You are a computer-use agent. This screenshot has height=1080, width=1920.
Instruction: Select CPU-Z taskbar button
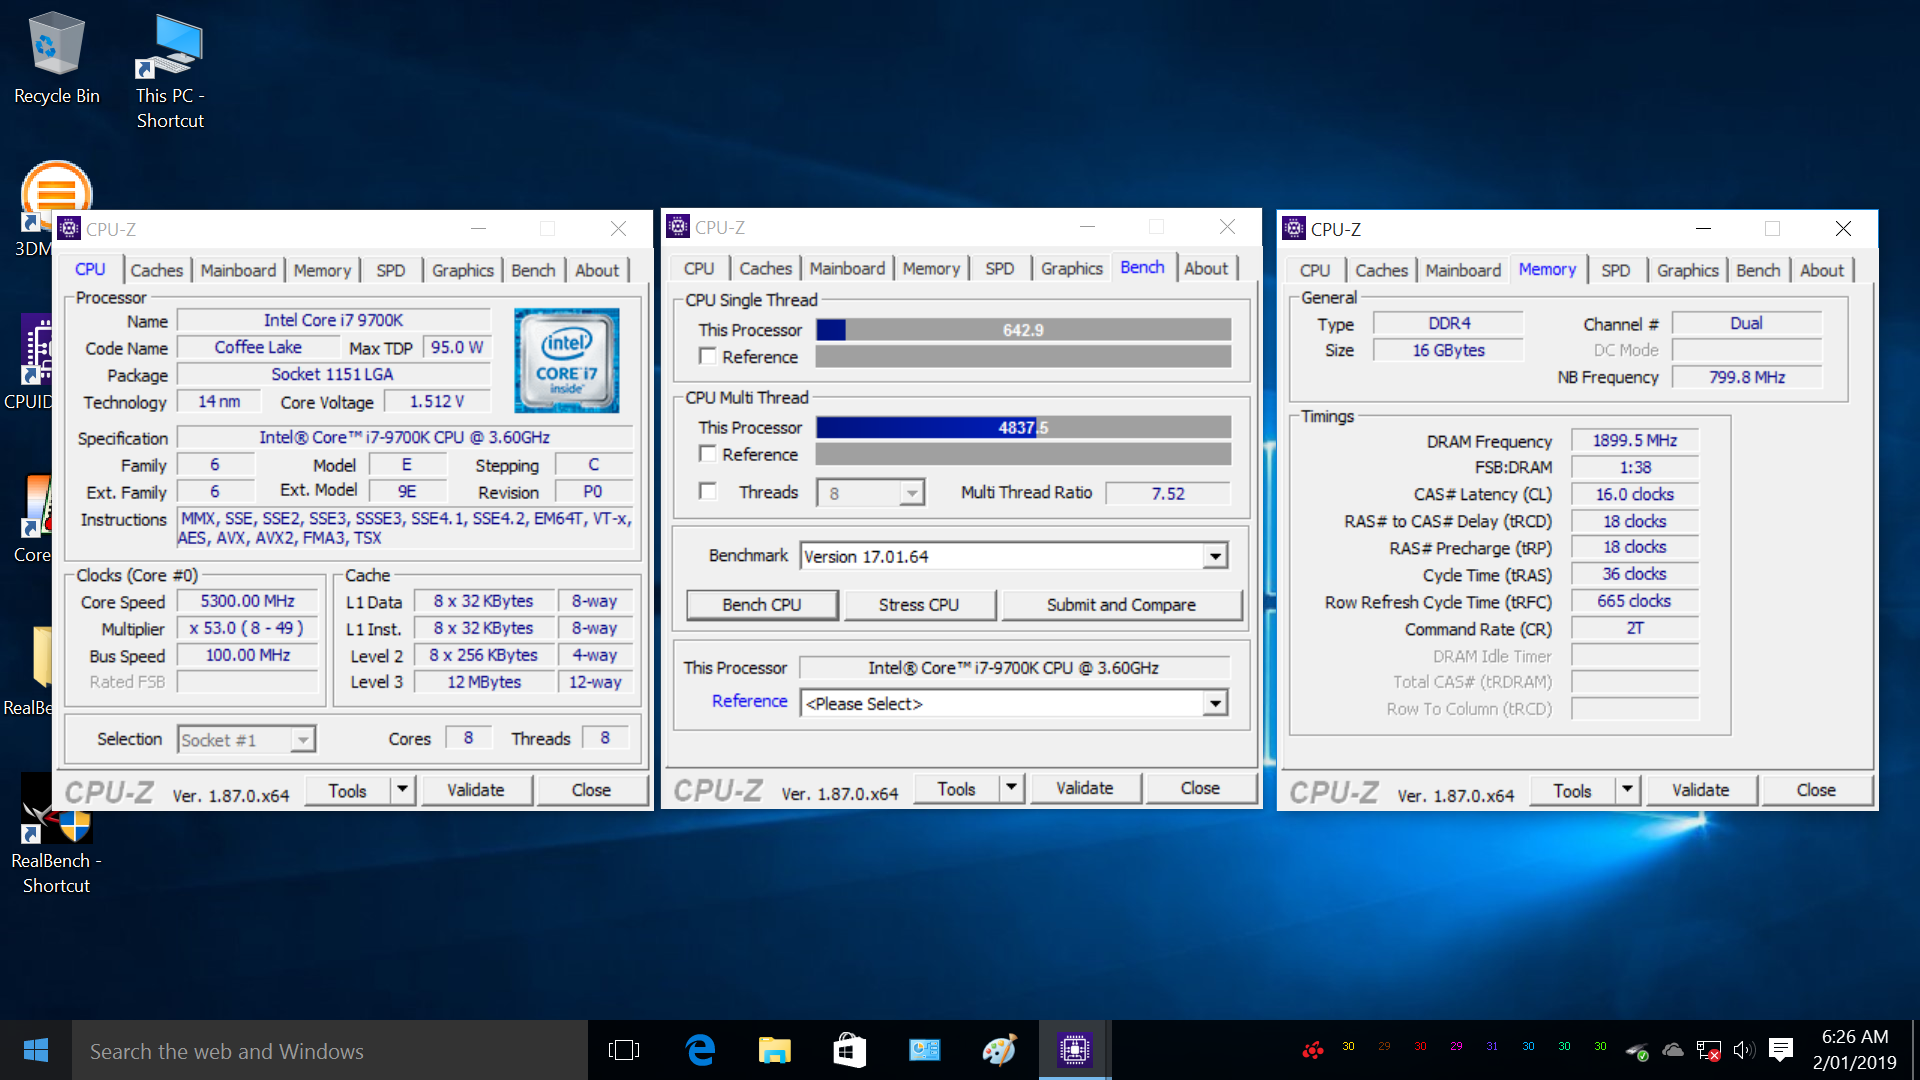(1075, 1050)
